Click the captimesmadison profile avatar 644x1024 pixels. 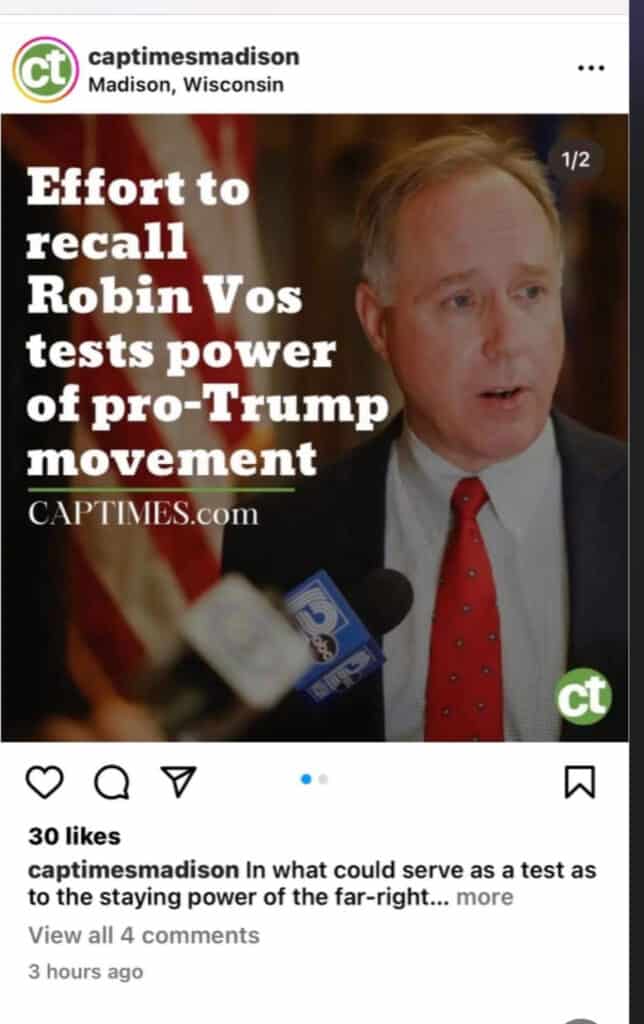pos(45,69)
